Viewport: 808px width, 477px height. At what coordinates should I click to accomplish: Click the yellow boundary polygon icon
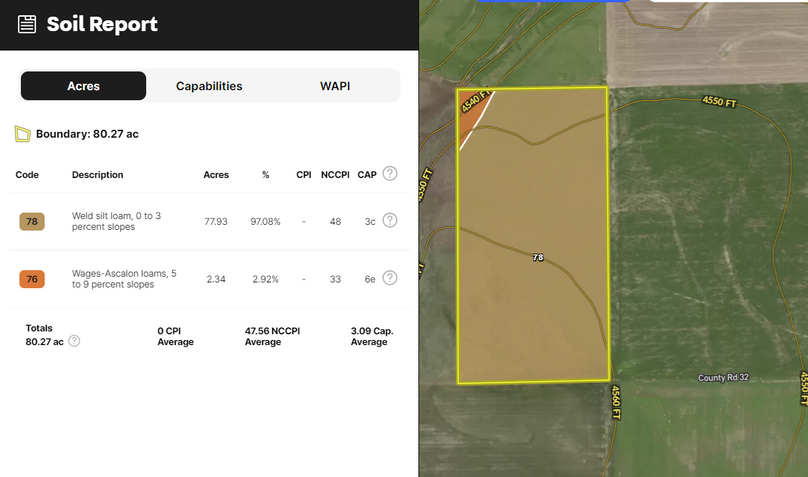point(22,133)
